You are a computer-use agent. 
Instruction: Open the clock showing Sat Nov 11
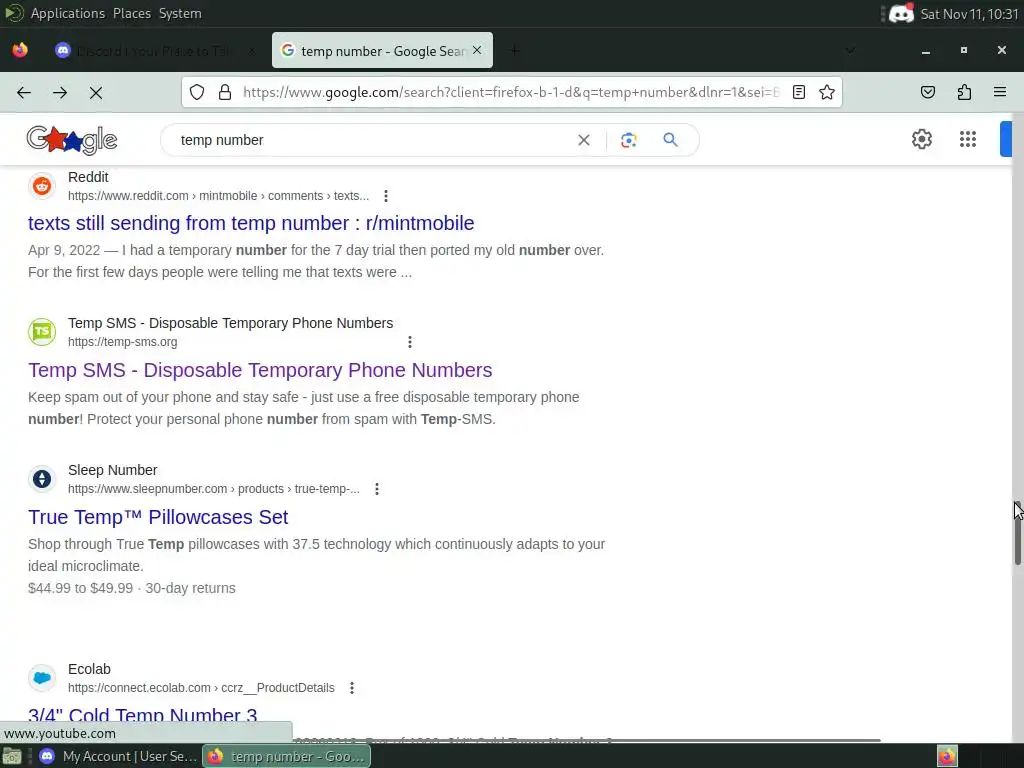969,14
